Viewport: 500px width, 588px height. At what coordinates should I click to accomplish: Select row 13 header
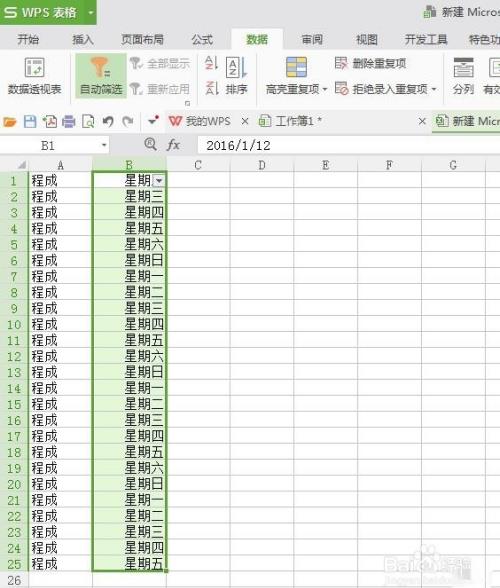pos(14,372)
